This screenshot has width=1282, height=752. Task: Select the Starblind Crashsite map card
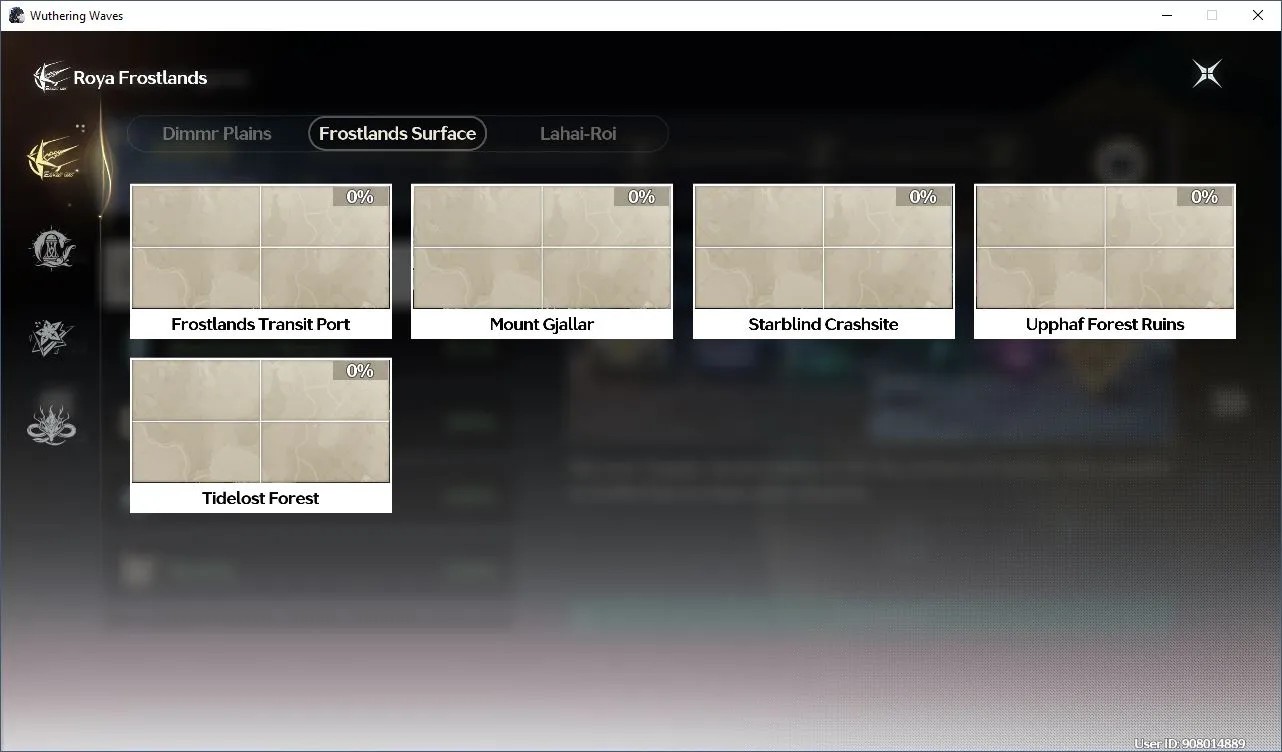824,261
